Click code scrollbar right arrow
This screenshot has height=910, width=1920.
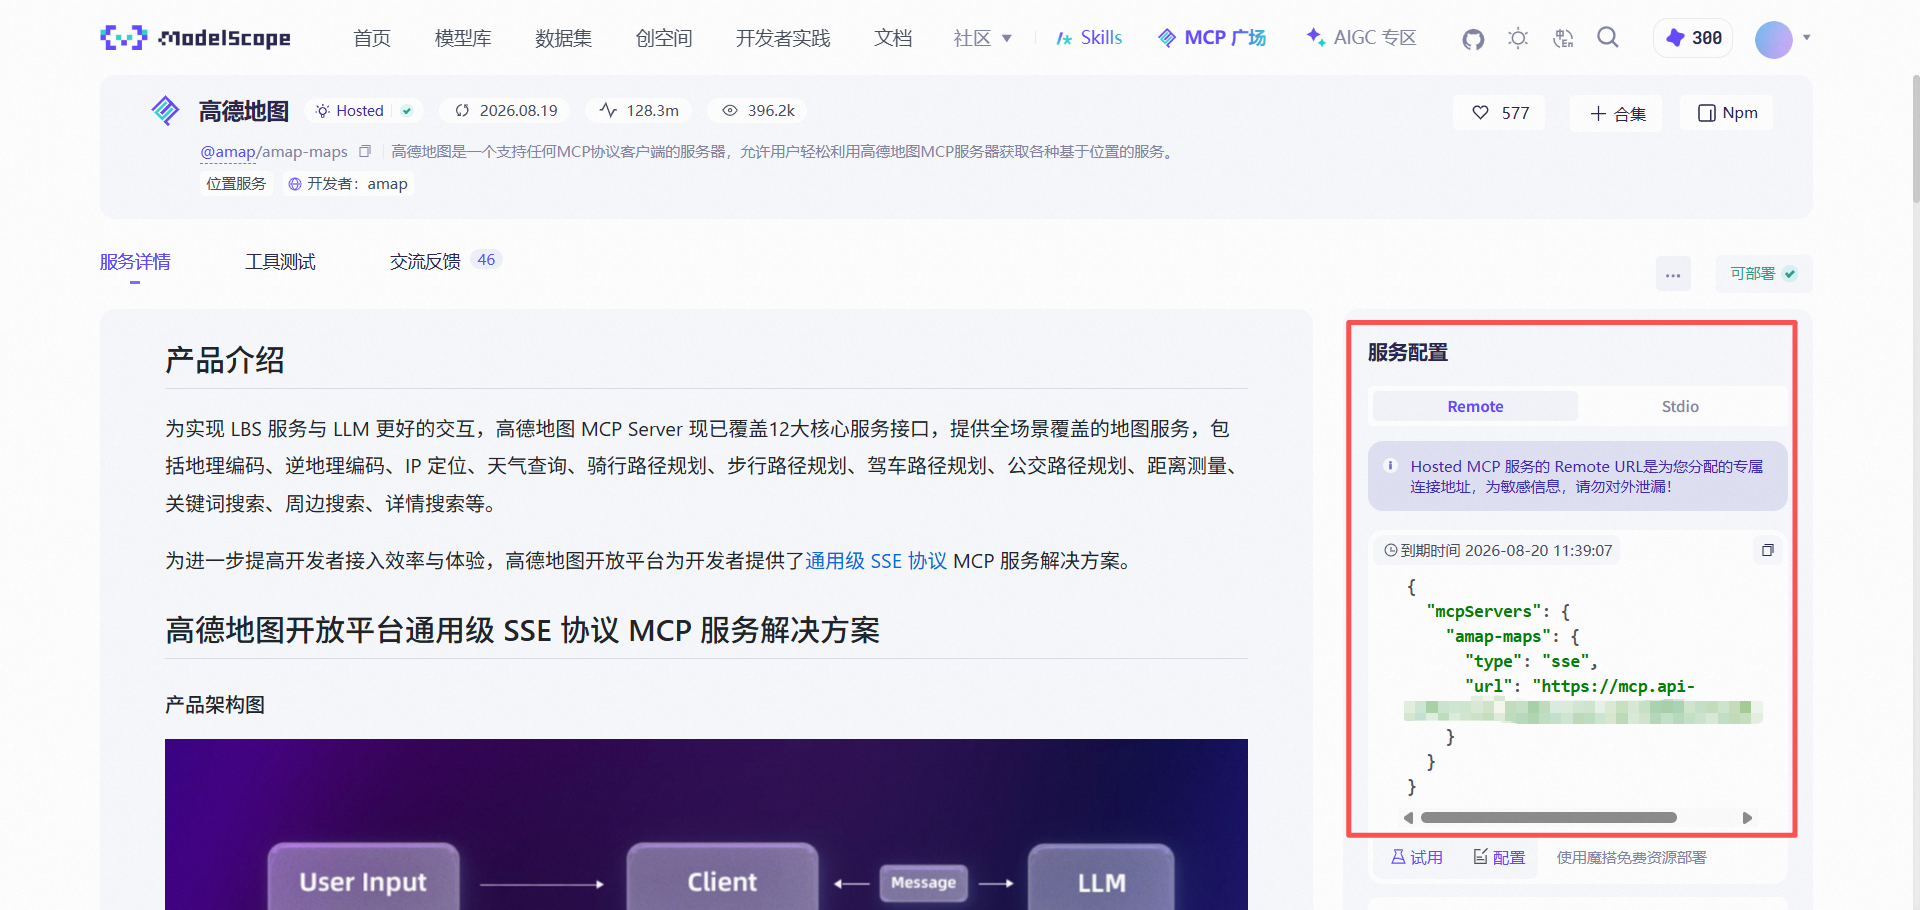click(1747, 818)
